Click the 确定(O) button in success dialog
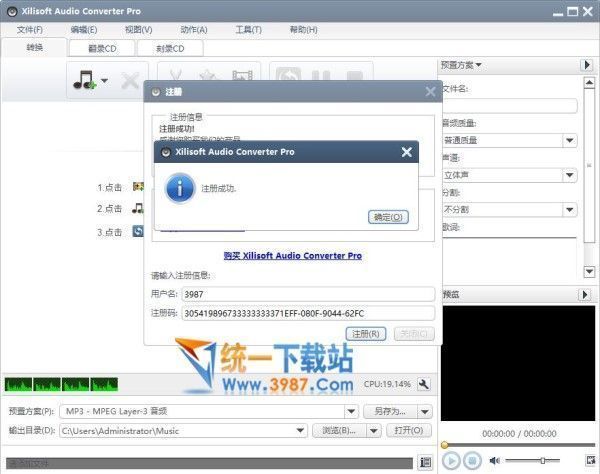The width and height of the screenshot is (600, 474). (x=389, y=217)
